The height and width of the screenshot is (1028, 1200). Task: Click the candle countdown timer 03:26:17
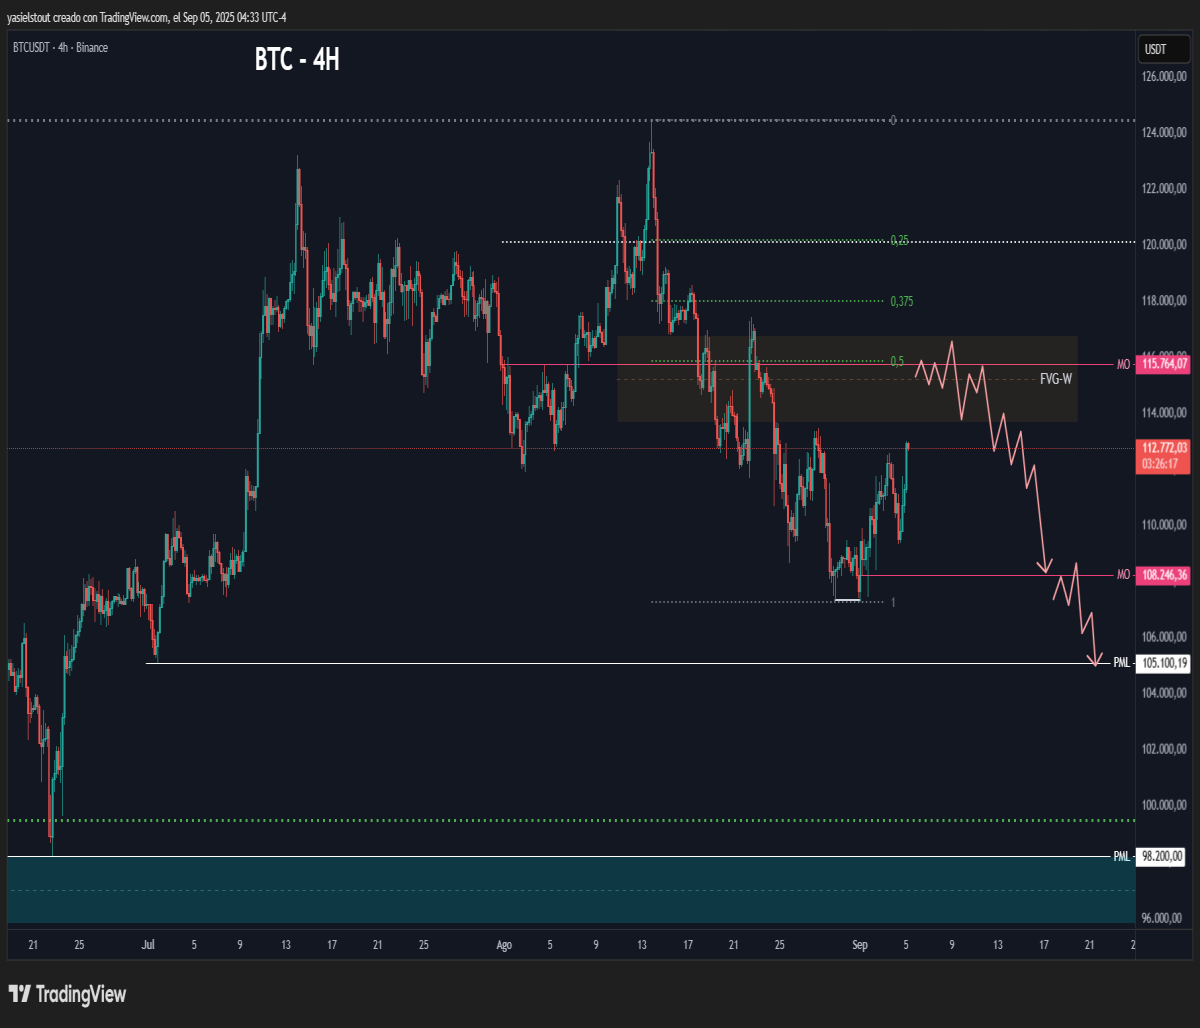coord(1160,464)
